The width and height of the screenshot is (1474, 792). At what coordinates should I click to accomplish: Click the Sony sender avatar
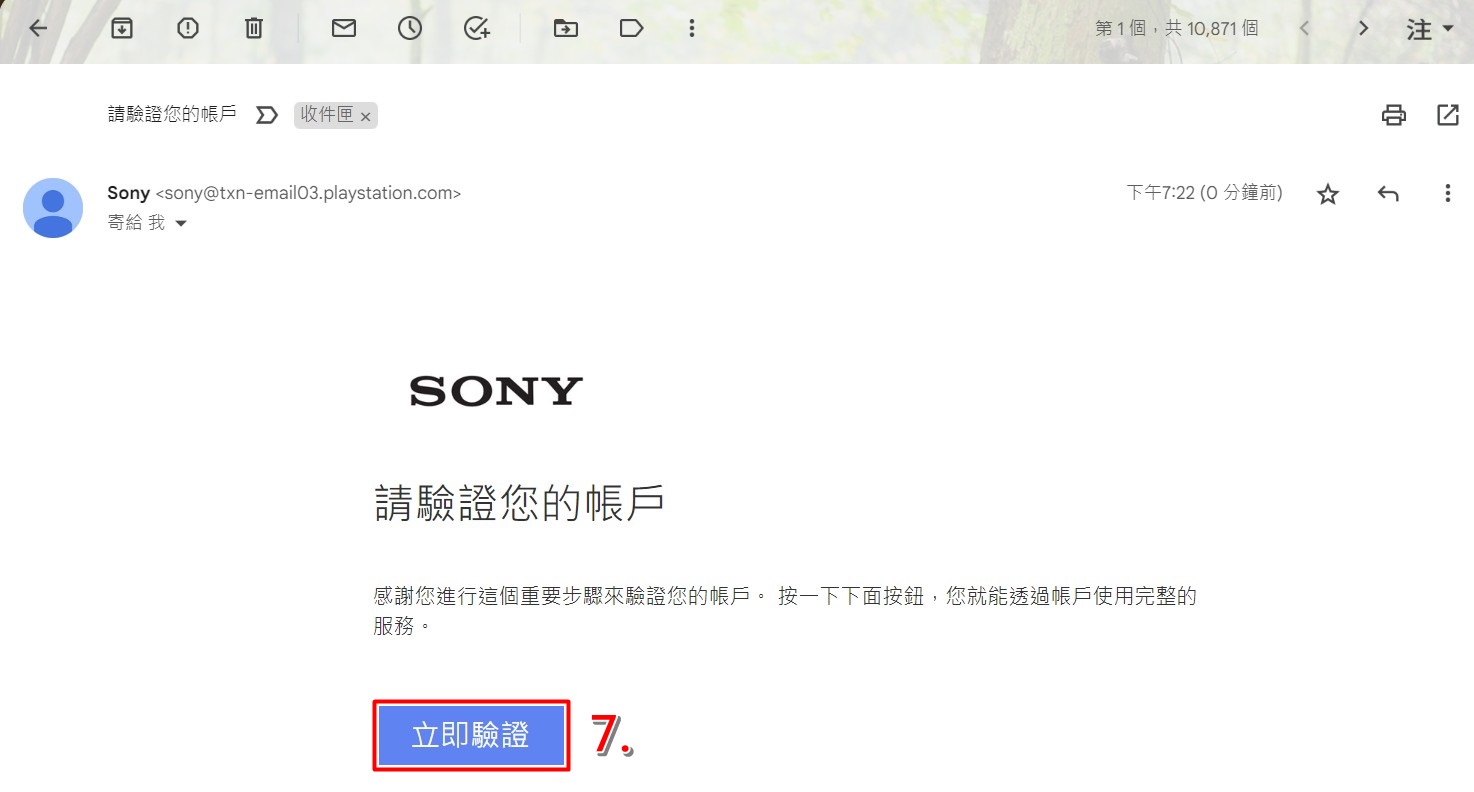click(53, 208)
